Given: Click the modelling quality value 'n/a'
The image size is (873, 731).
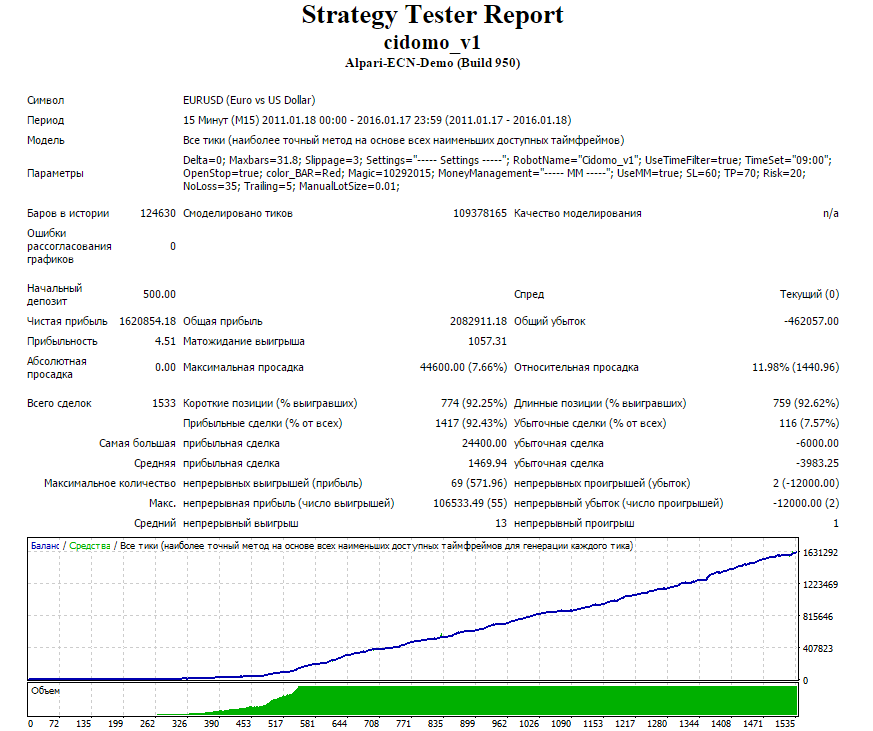Looking at the screenshot, I should [x=831, y=213].
